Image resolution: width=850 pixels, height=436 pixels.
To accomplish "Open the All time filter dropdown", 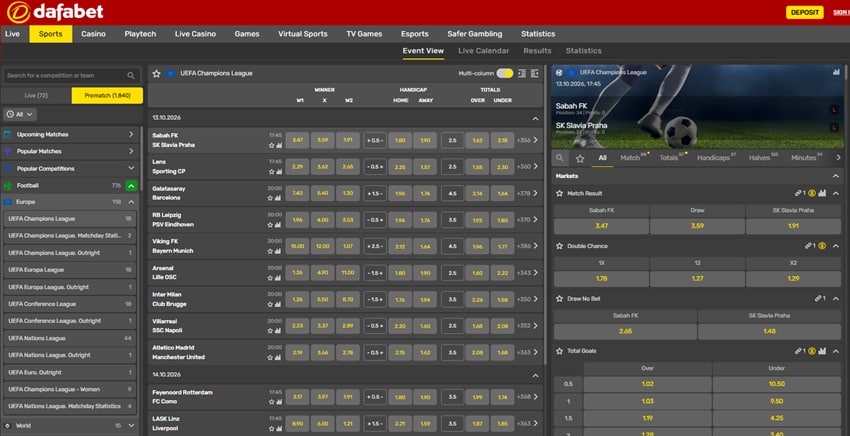I will click(20, 114).
